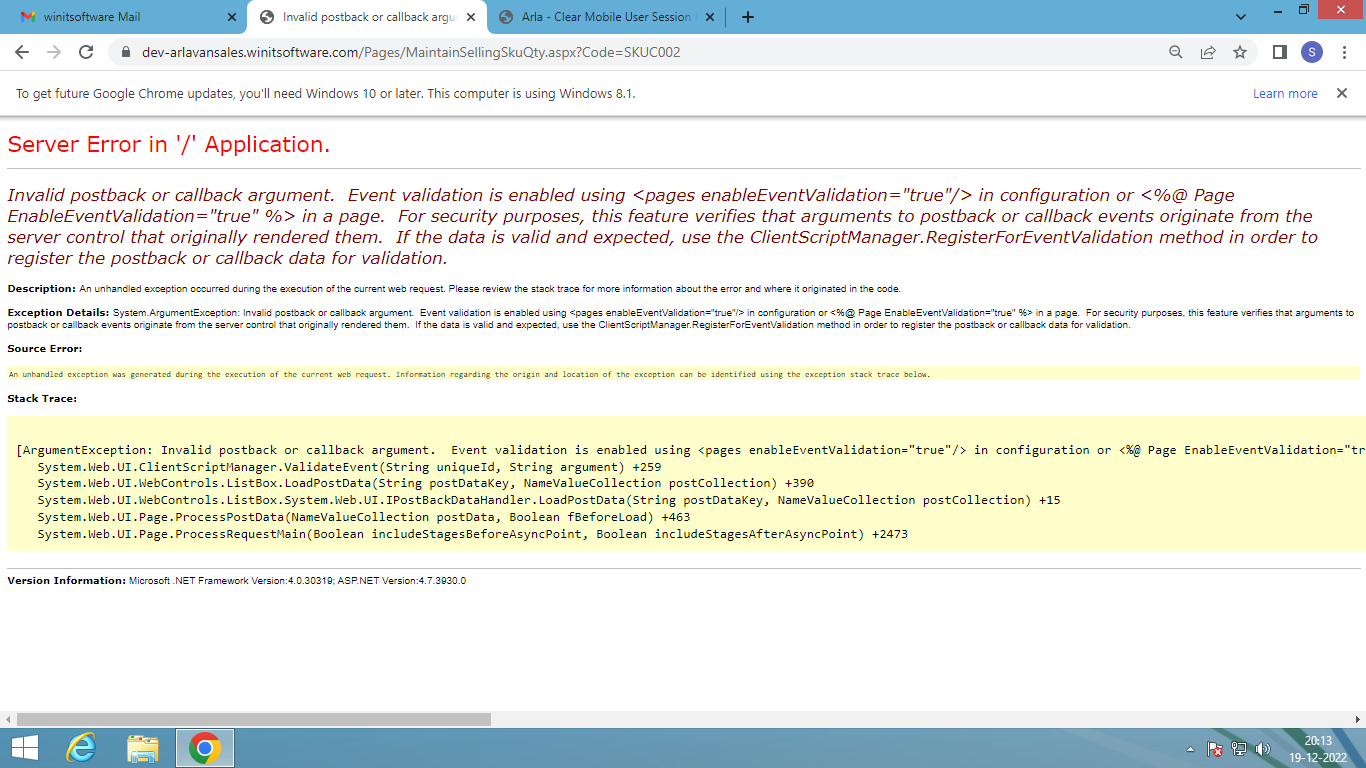Switch to winitsoftware Mail tab

tap(120, 17)
